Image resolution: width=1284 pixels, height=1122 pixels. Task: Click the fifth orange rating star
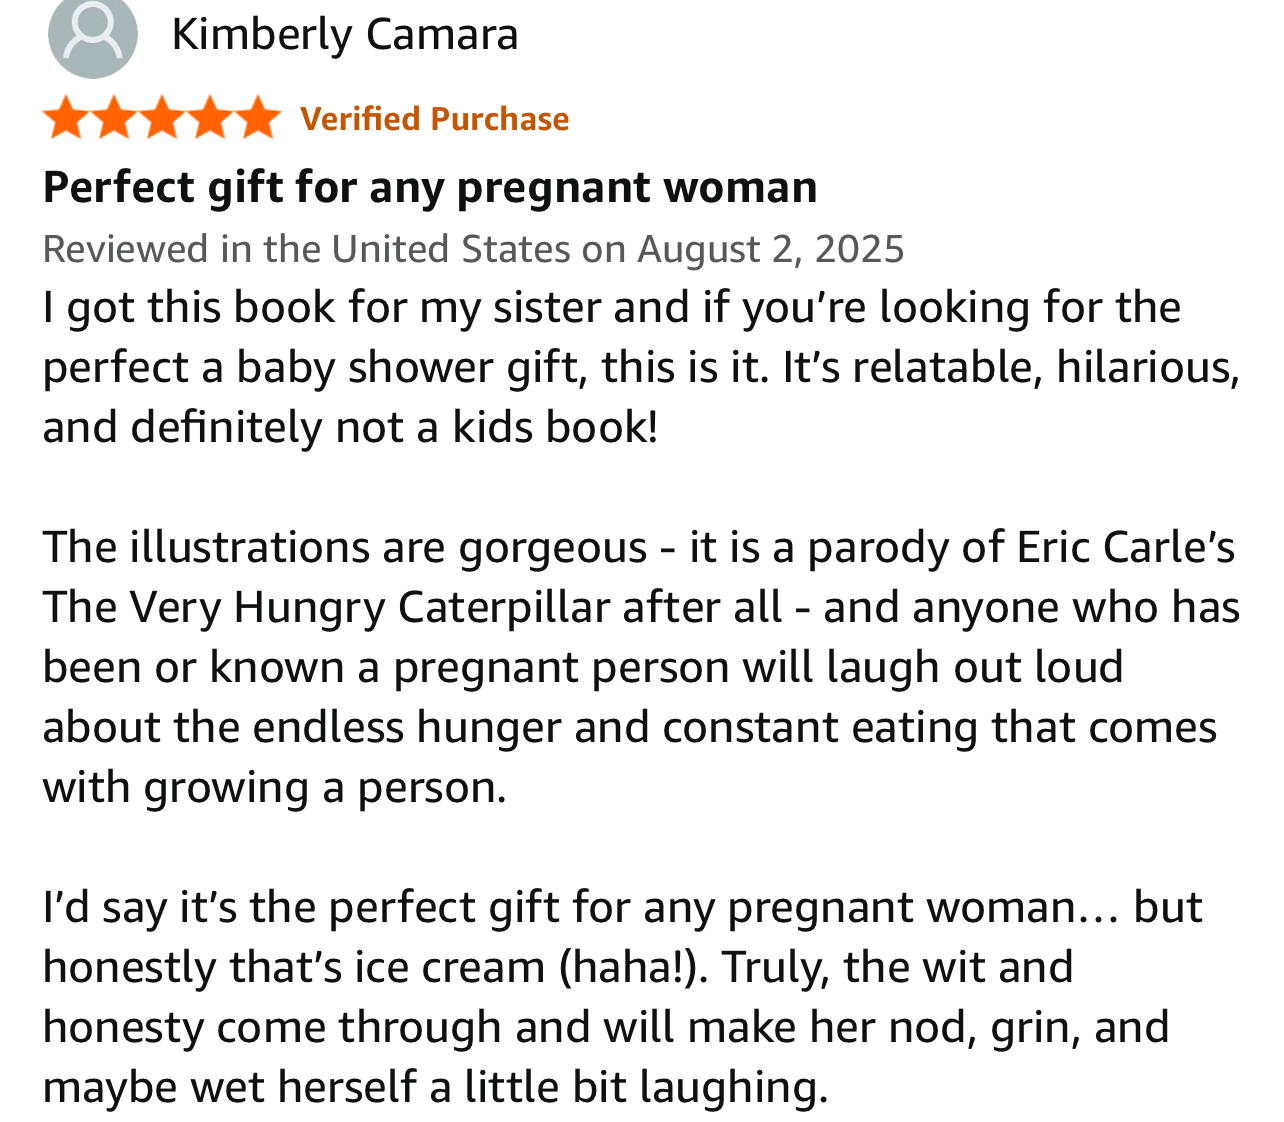point(258,118)
